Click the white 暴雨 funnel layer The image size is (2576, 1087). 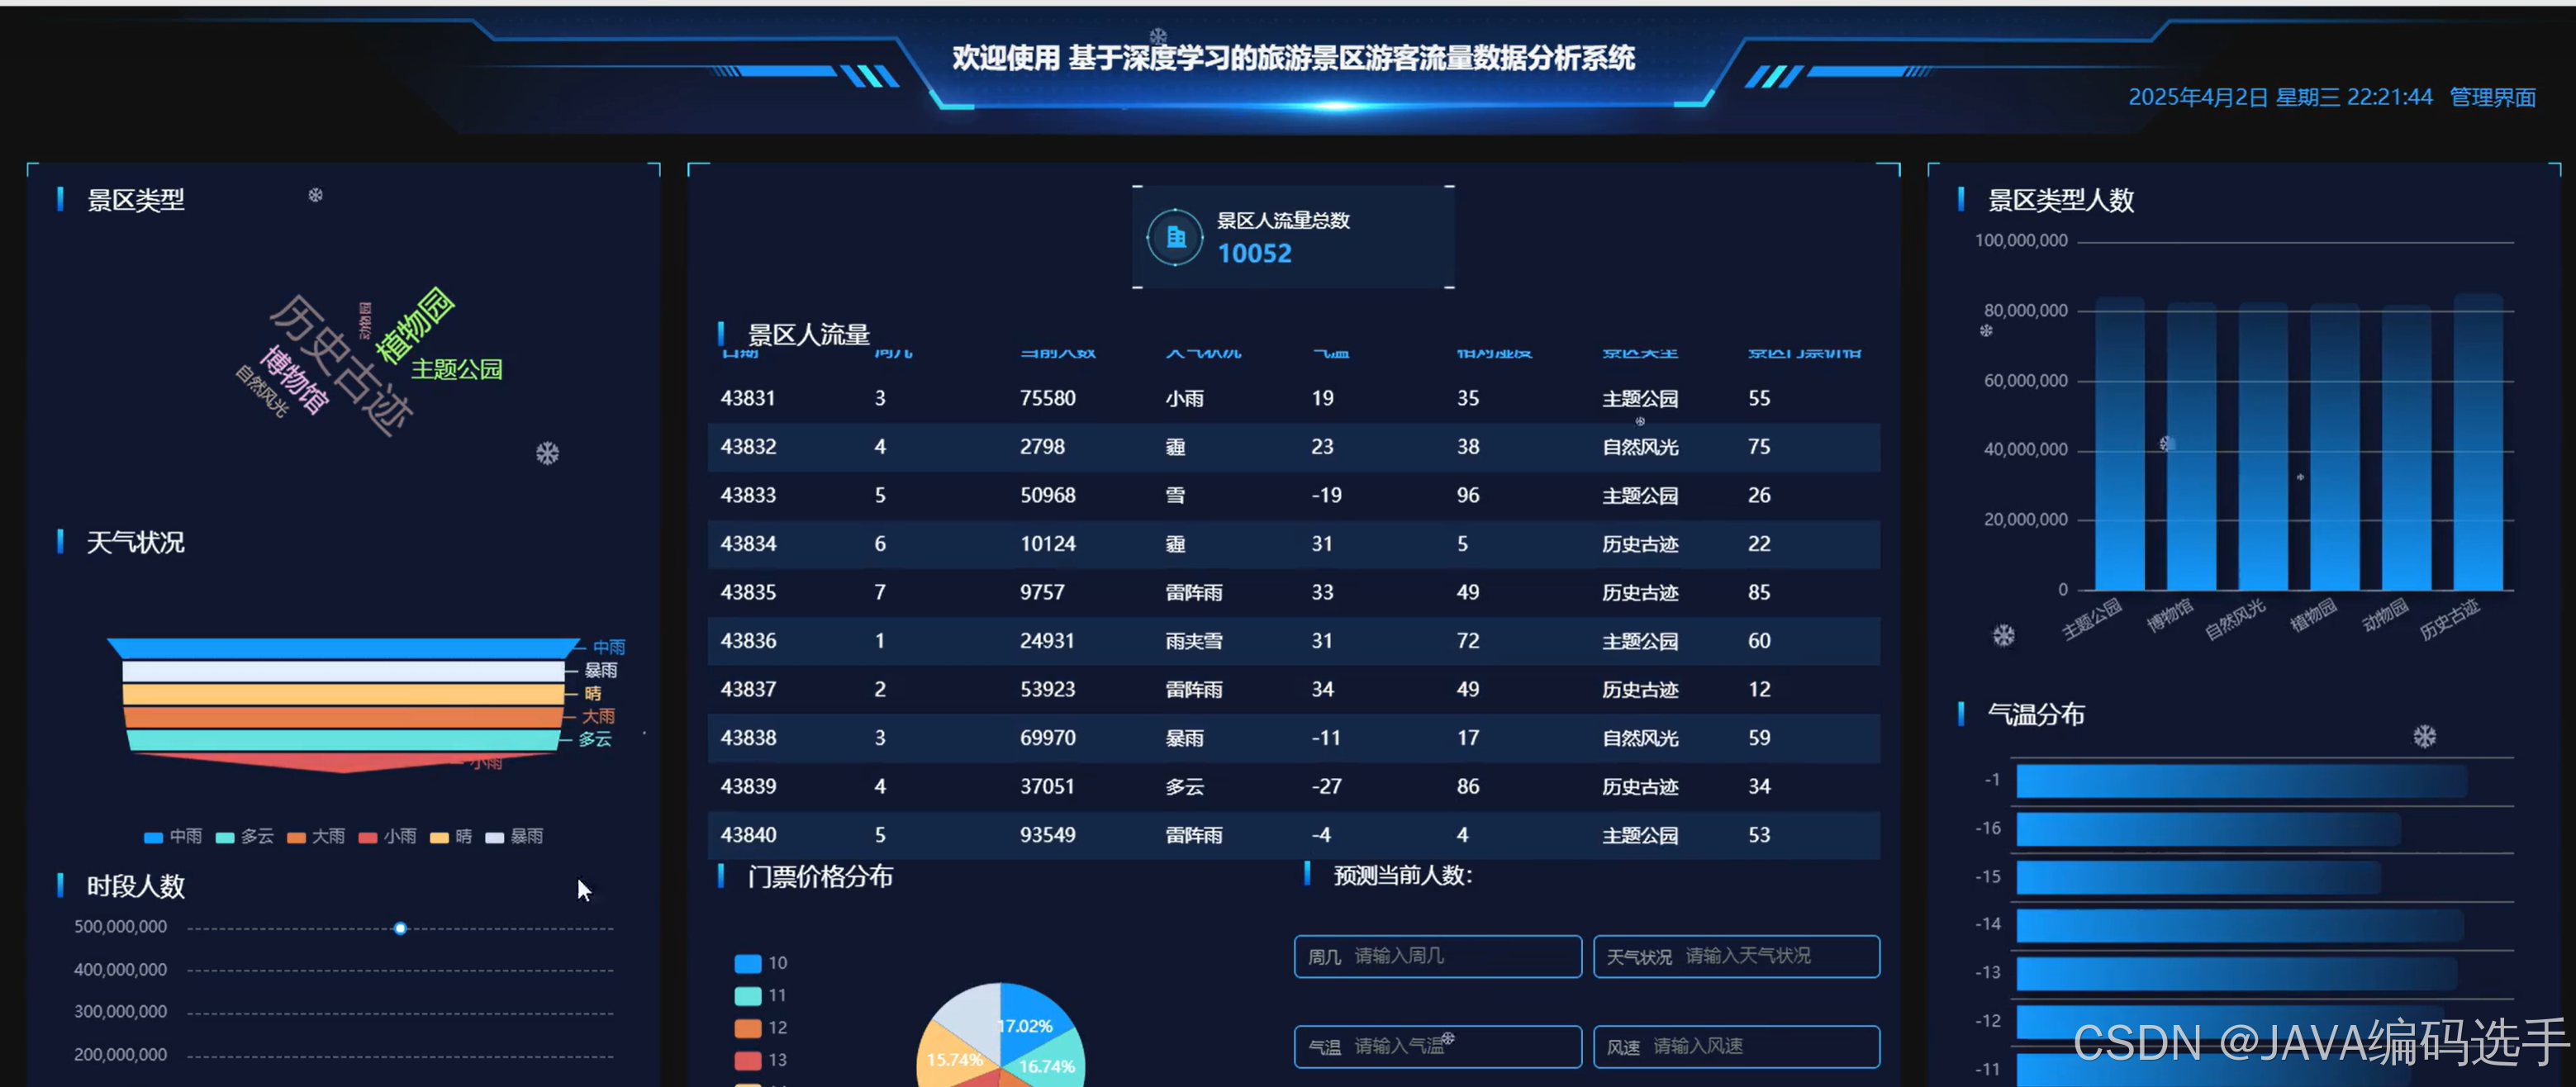343,671
